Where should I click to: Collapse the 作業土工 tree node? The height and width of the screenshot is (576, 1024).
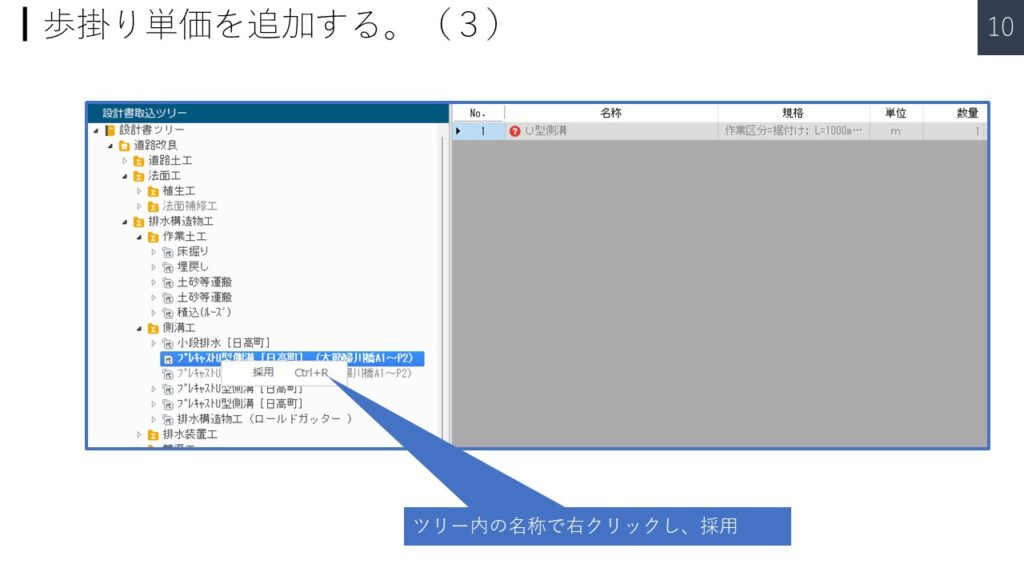140,237
